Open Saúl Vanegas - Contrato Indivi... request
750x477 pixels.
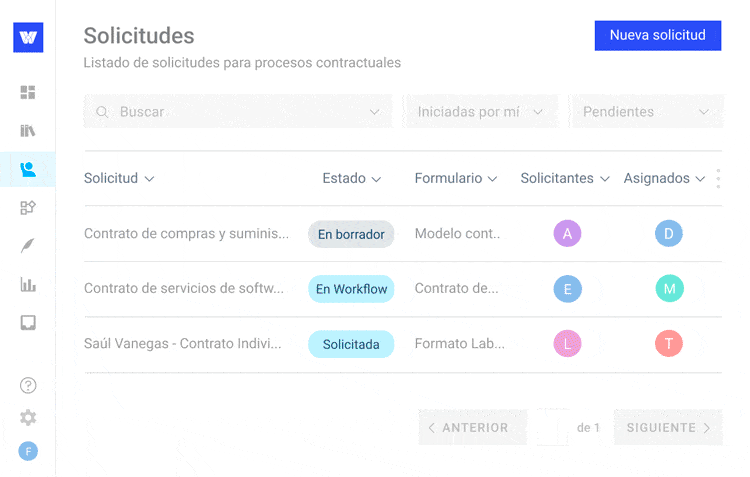[182, 344]
